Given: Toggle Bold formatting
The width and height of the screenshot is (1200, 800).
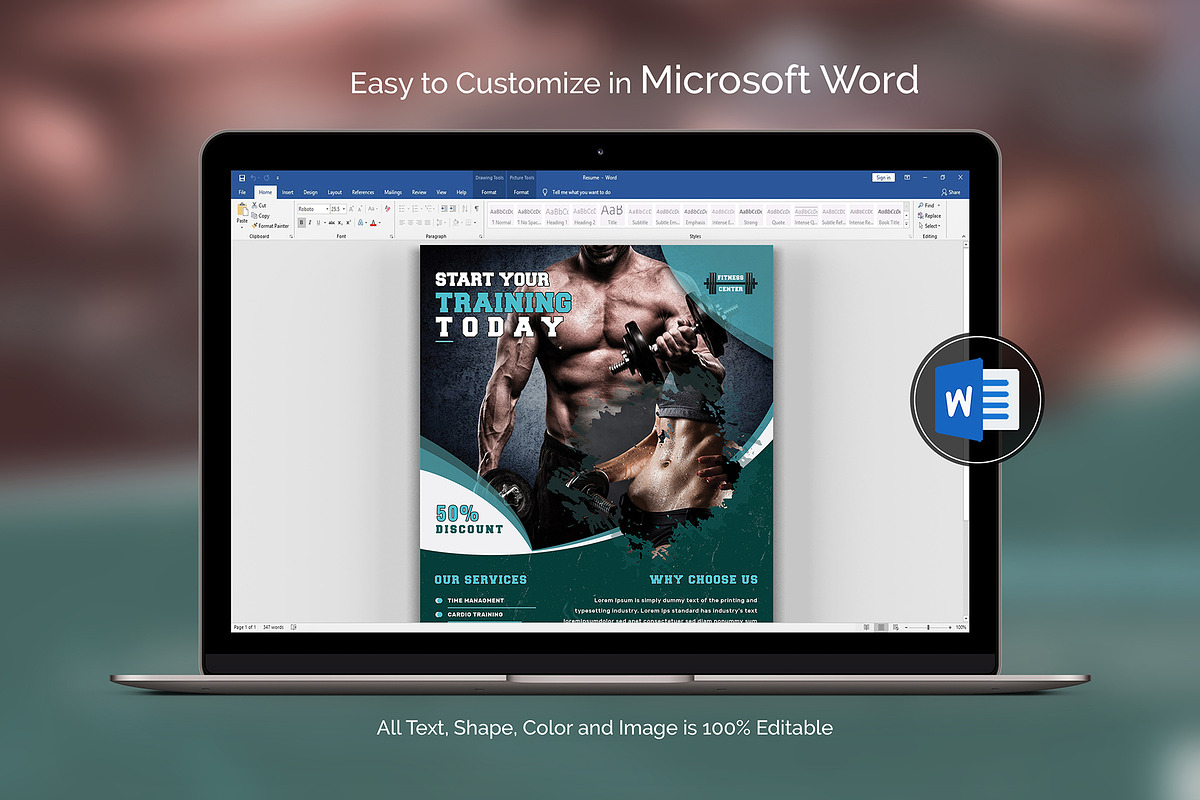Looking at the screenshot, I should [x=301, y=223].
